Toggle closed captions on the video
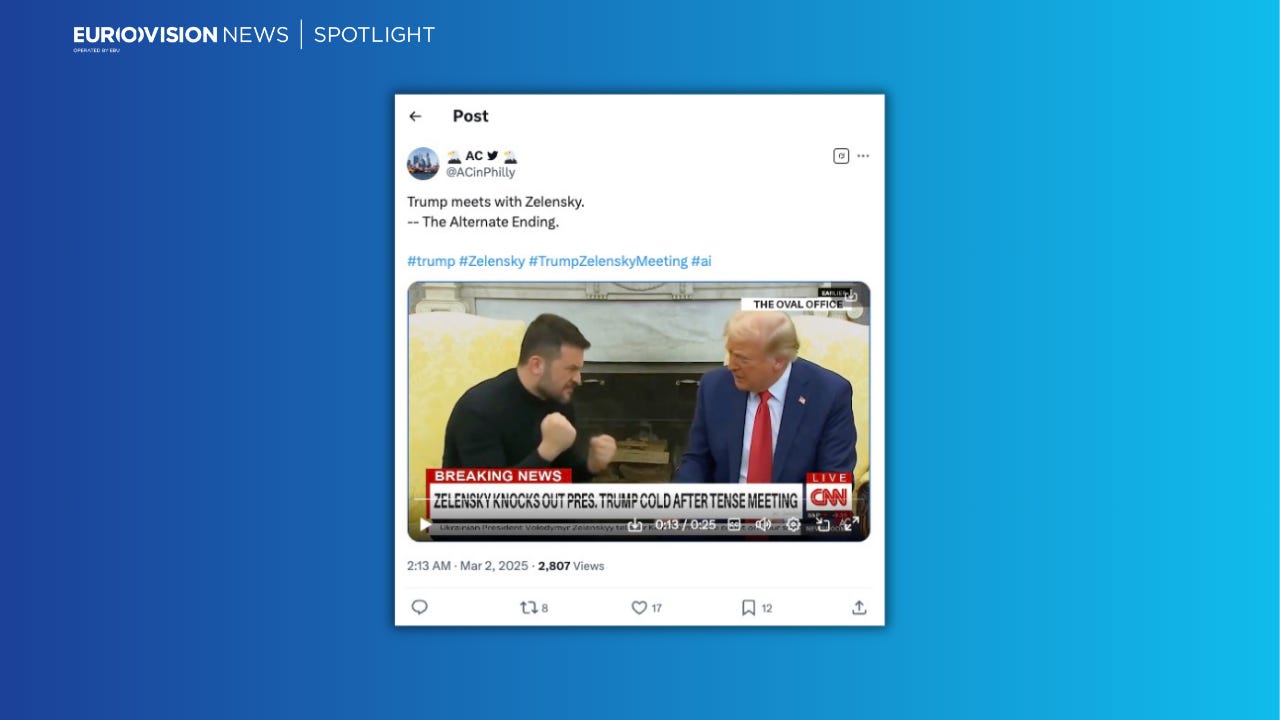Screen dimensions: 1280x720 click(734, 524)
